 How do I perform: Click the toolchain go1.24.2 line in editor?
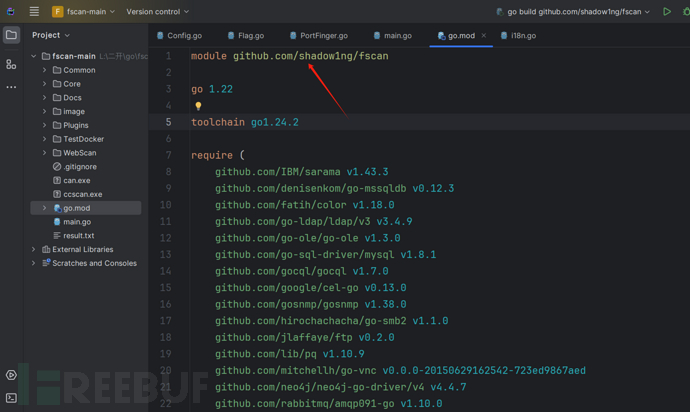coord(245,122)
